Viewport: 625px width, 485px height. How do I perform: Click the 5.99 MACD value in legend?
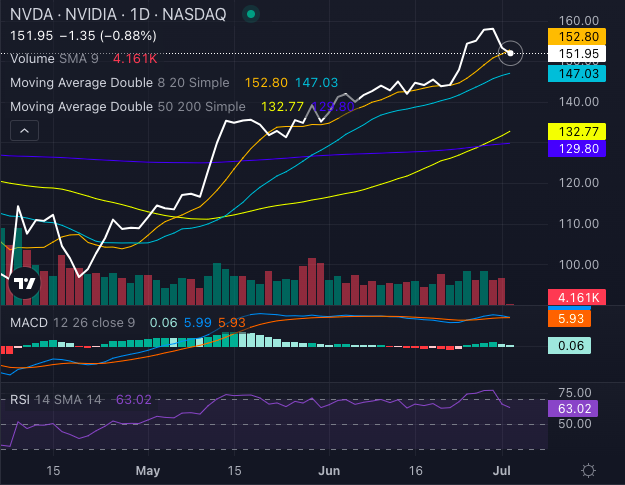pos(198,322)
